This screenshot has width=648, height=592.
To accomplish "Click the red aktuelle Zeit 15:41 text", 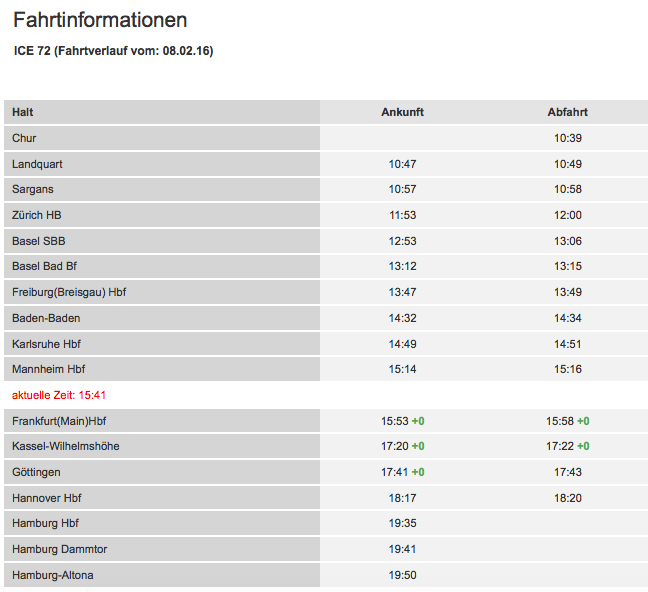I will click(59, 395).
